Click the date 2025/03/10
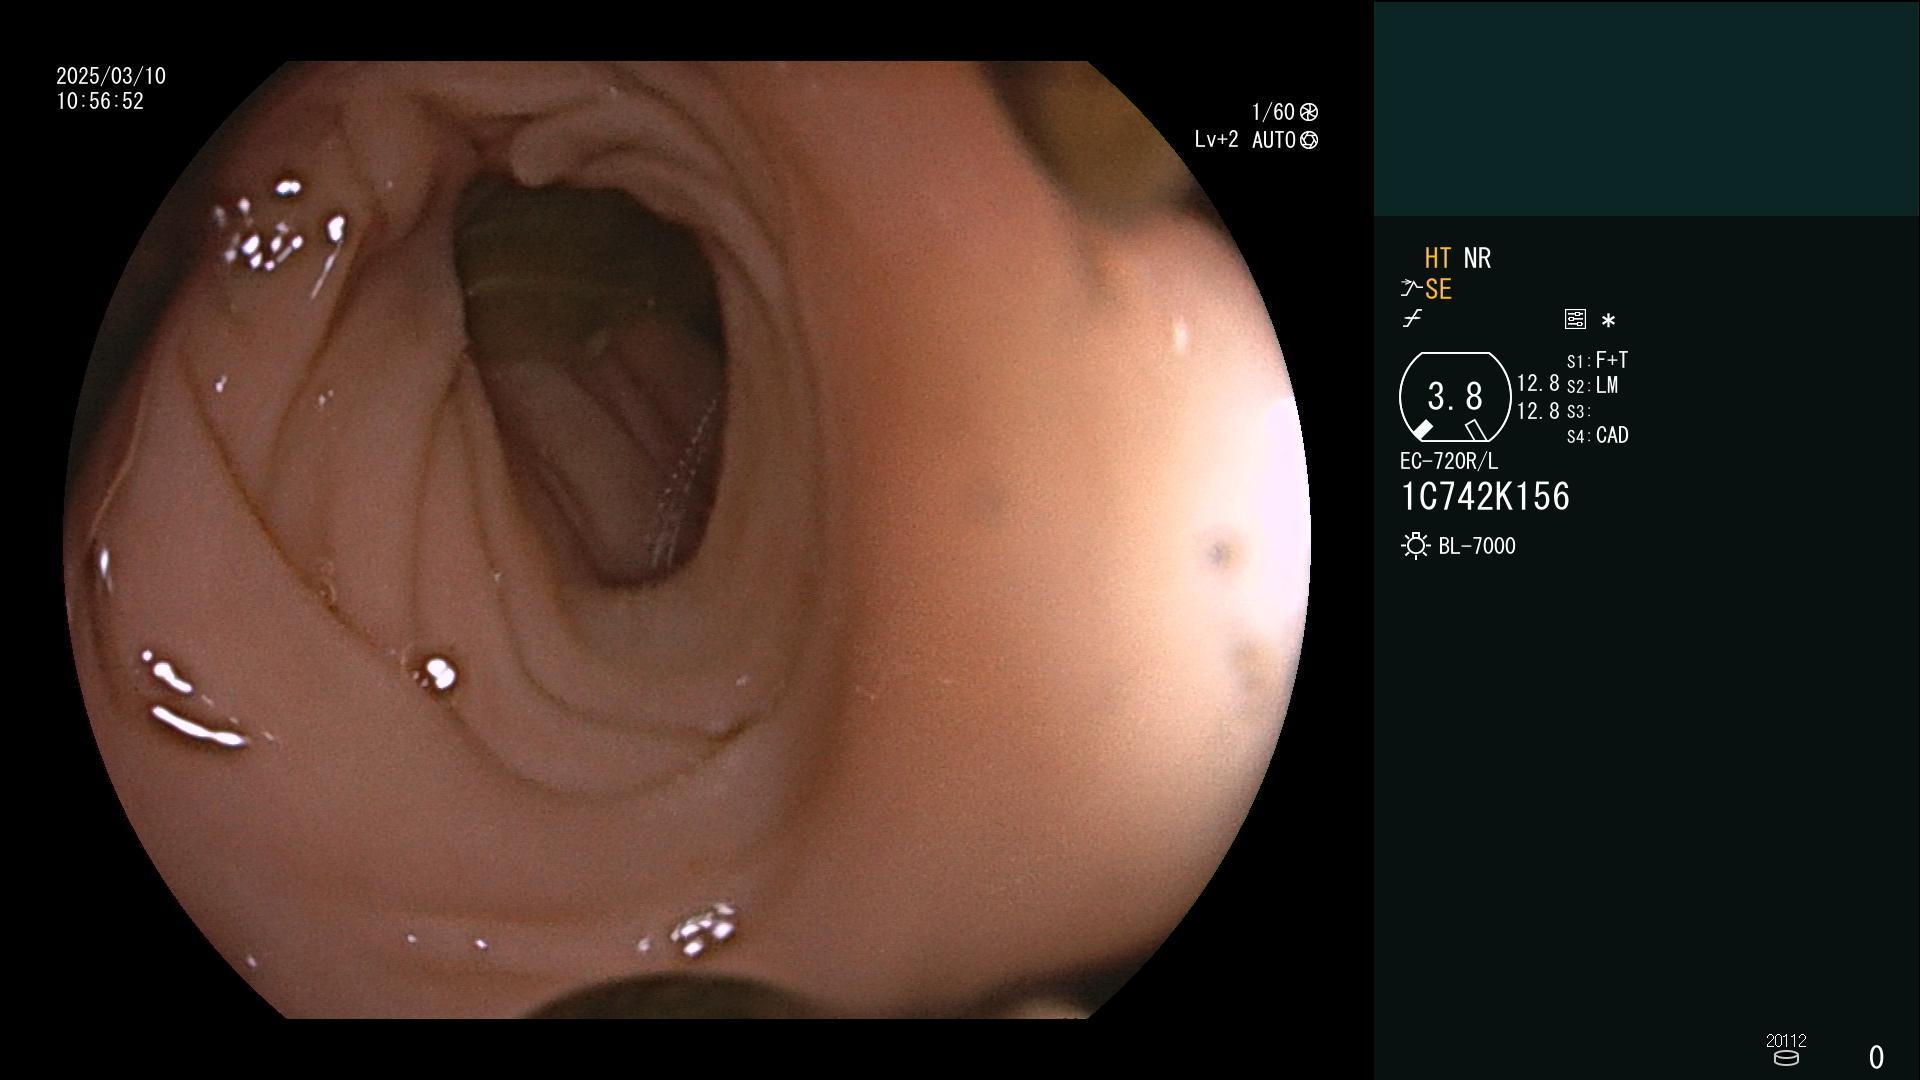1920x1080 pixels. pos(111,76)
